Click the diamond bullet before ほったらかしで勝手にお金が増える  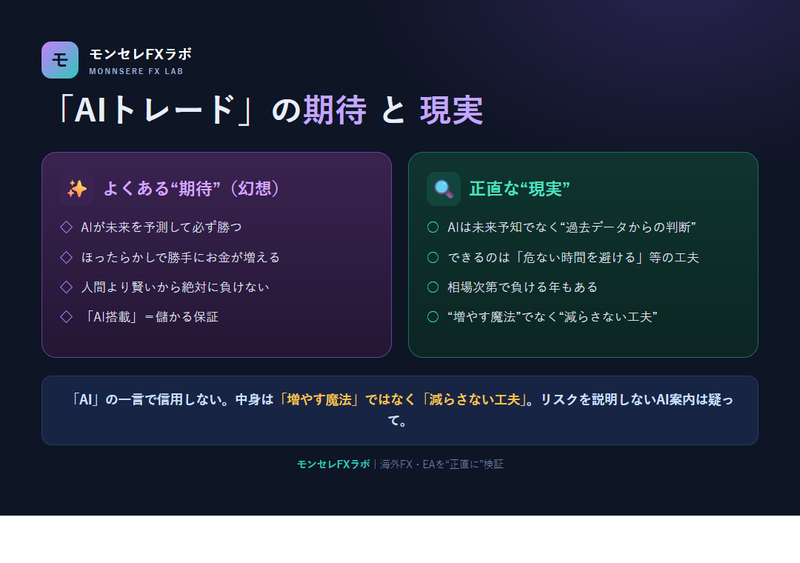coord(66,257)
